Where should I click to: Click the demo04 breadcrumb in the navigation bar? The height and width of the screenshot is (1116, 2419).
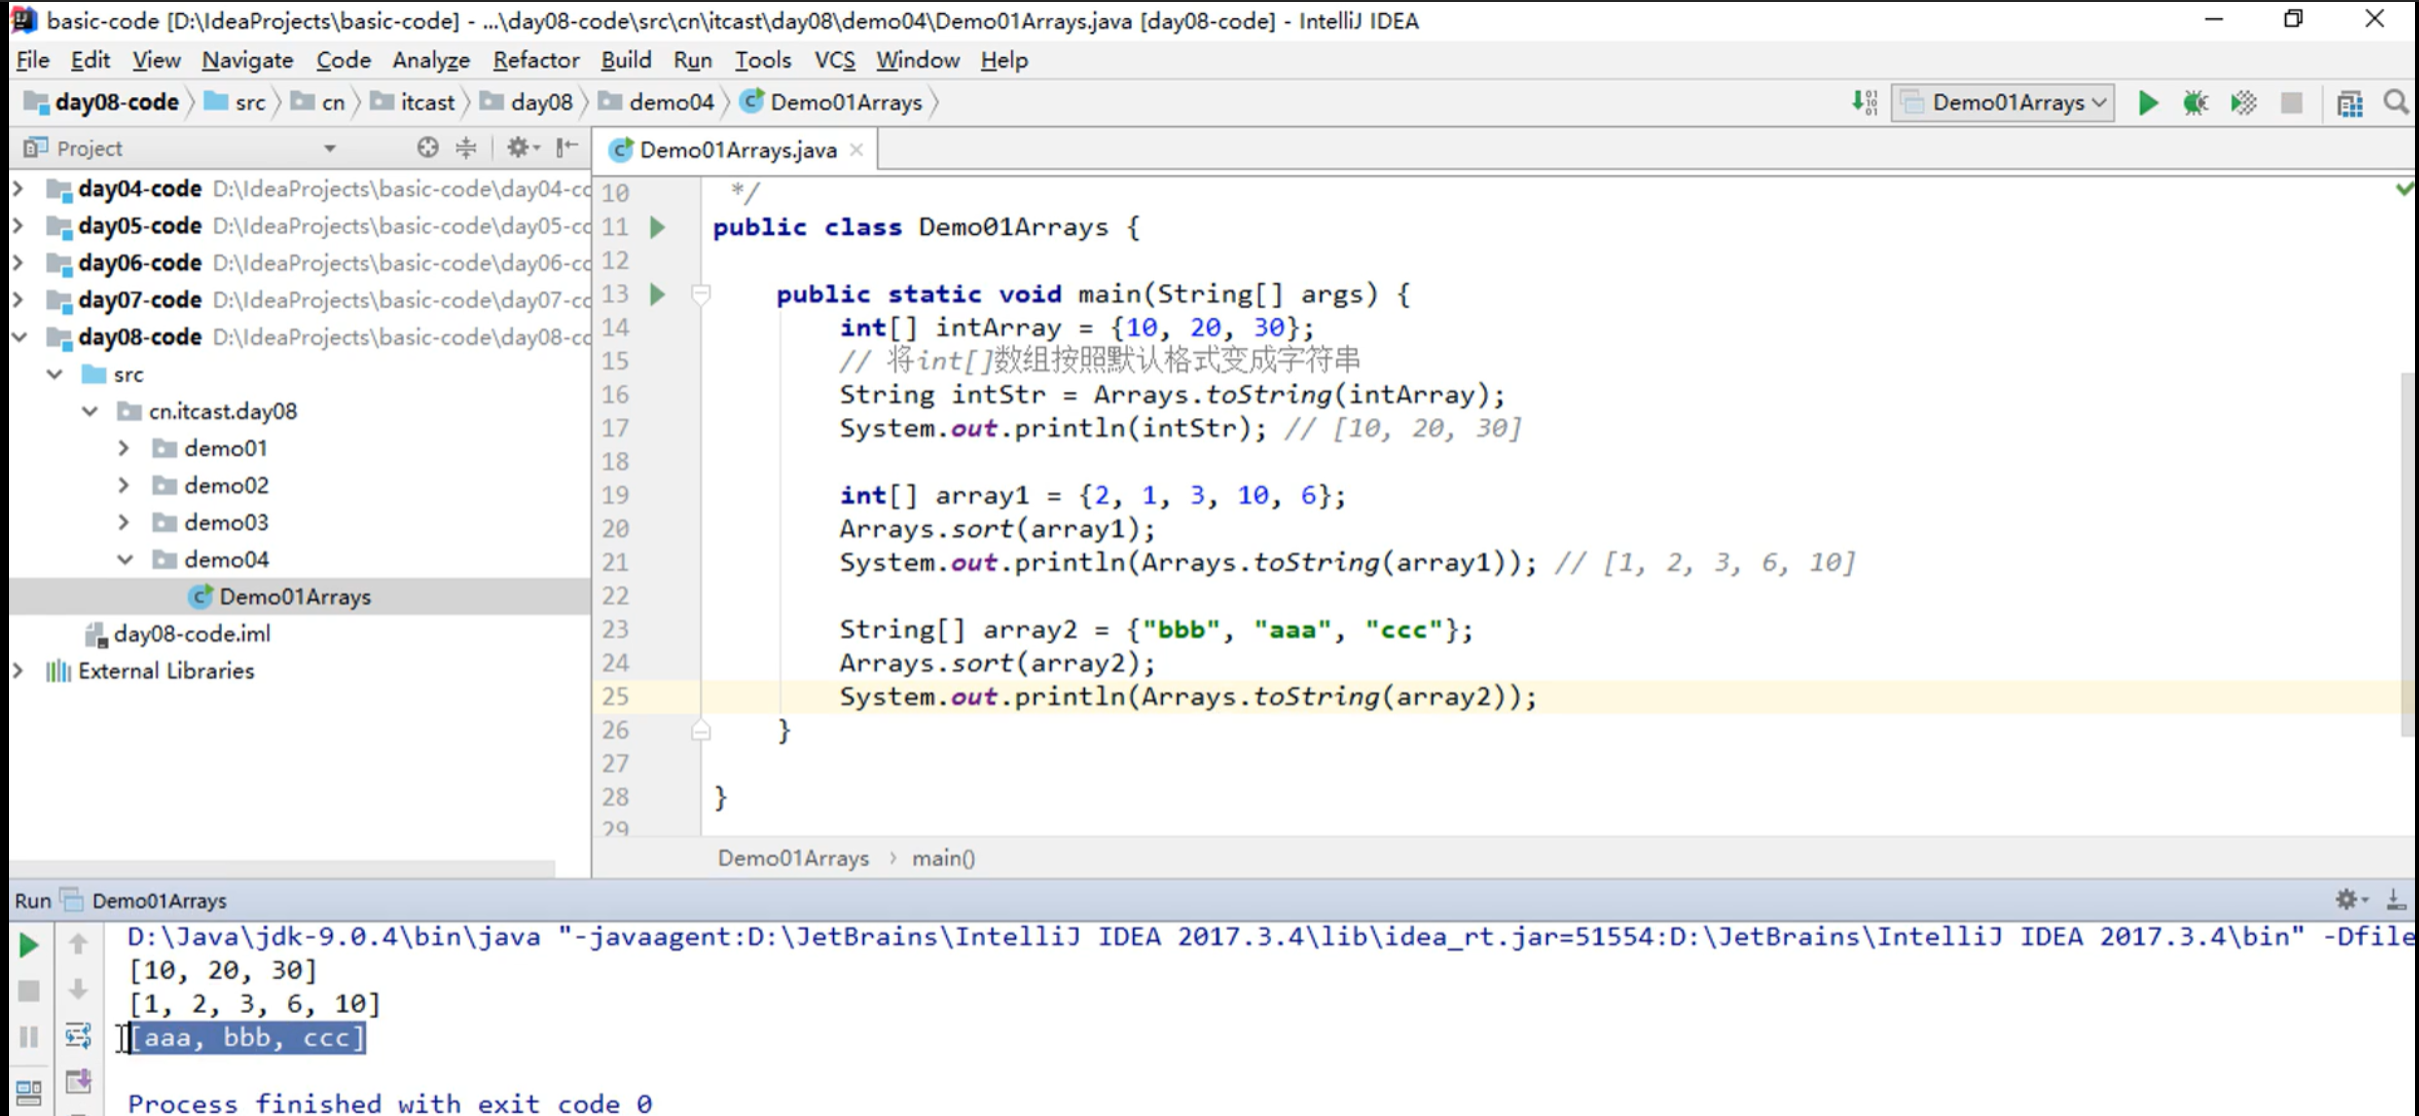click(670, 103)
